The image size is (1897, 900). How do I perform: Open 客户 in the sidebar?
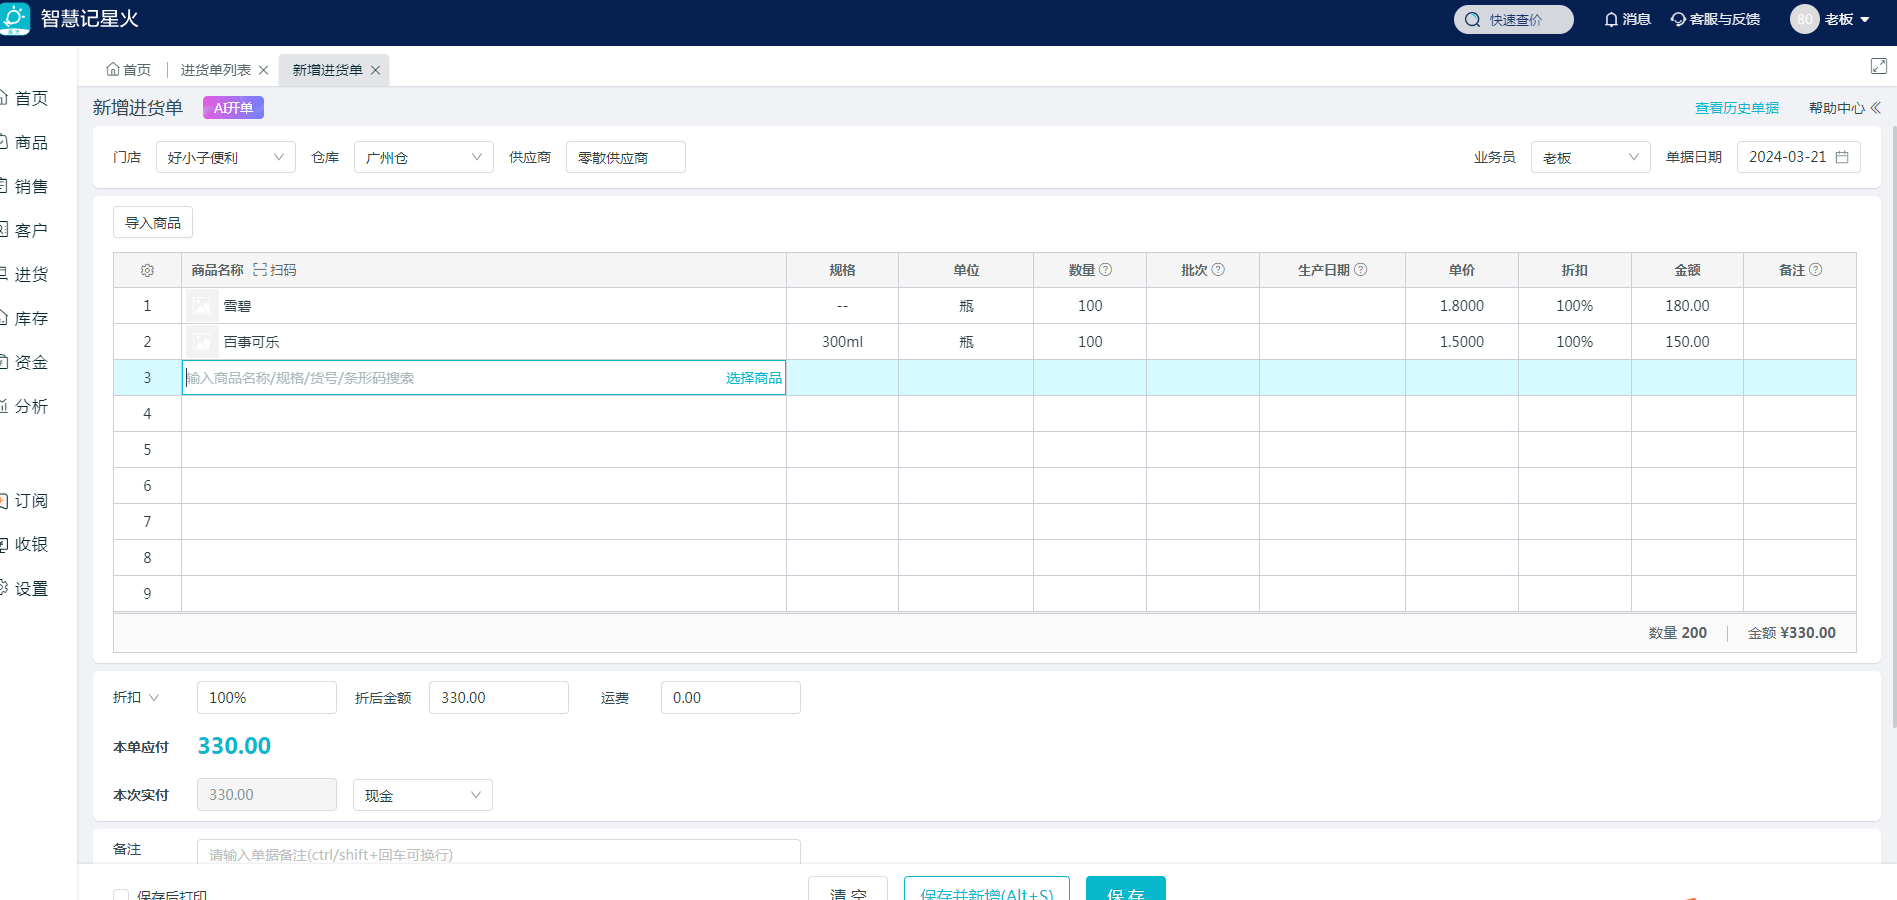tap(31, 230)
